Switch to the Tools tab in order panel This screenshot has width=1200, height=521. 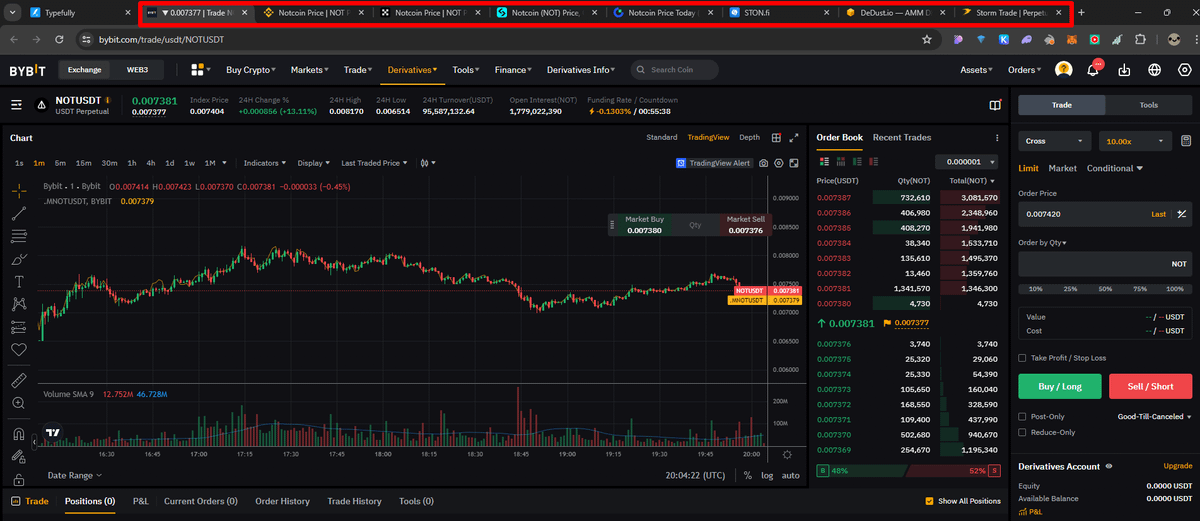point(1149,105)
